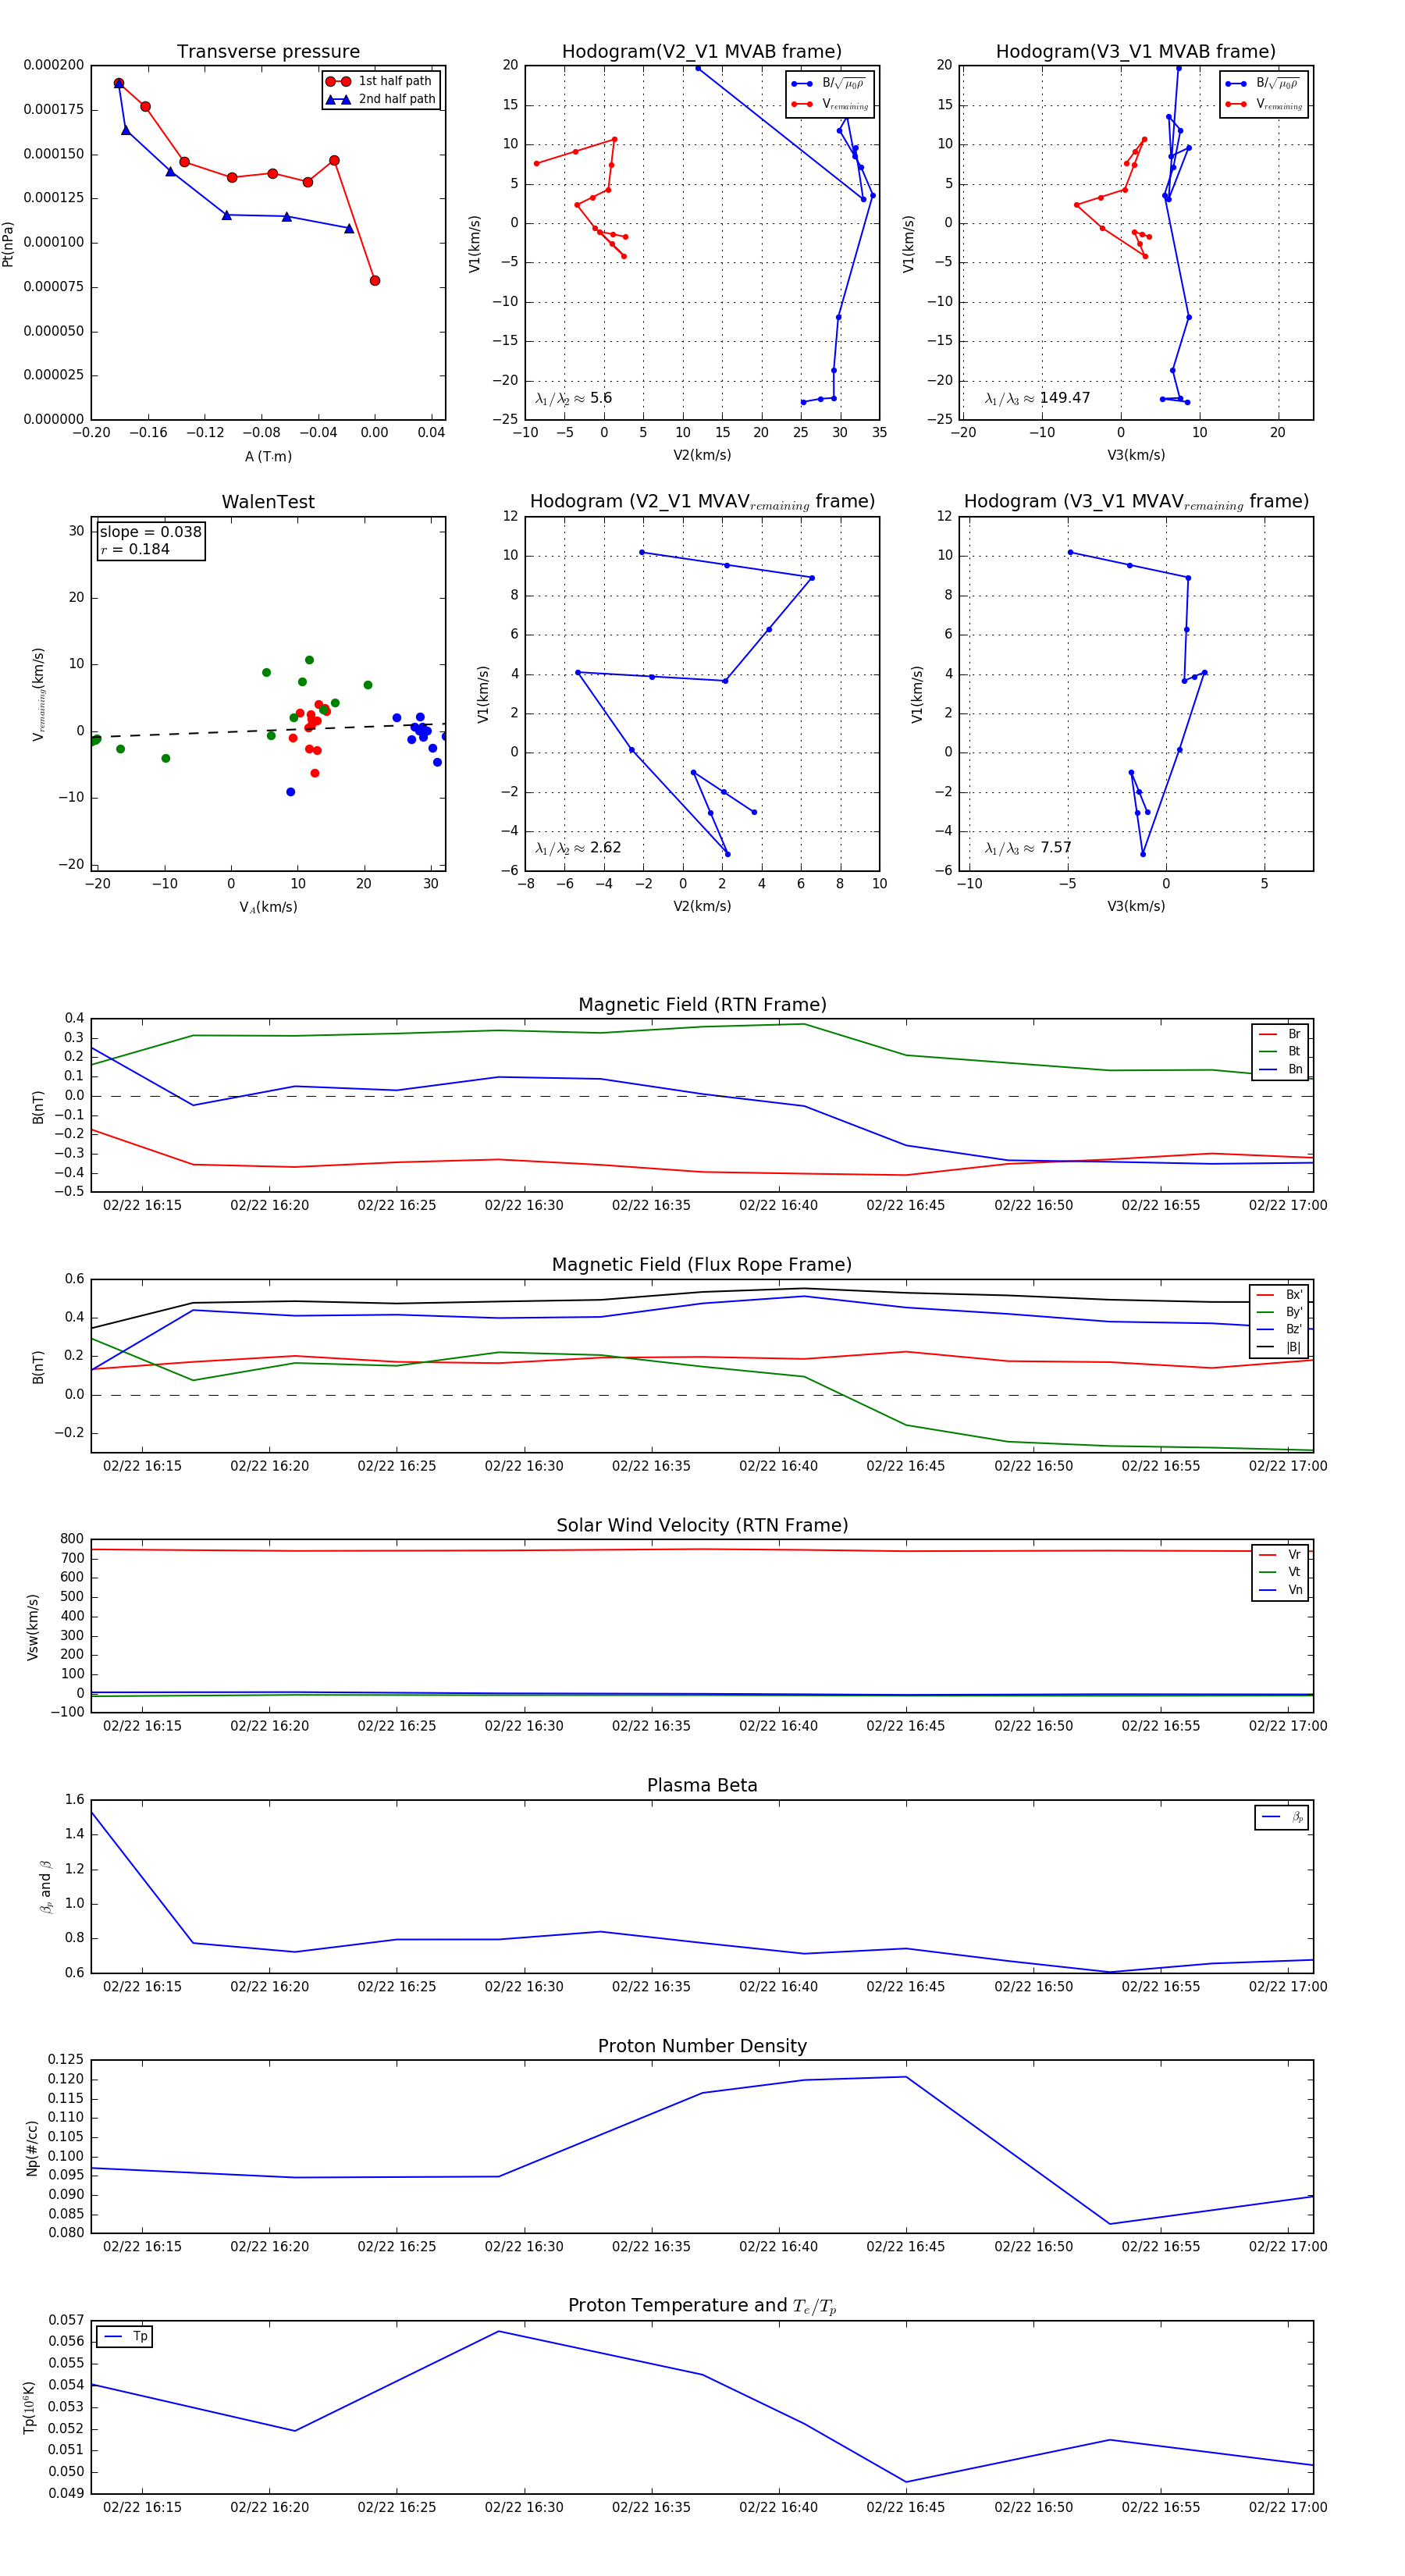Click 'Hodogram (V3_V1 MVAV remaining frame)' title
Image resolution: width=1405 pixels, height=2576 pixels.
click(x=1136, y=502)
